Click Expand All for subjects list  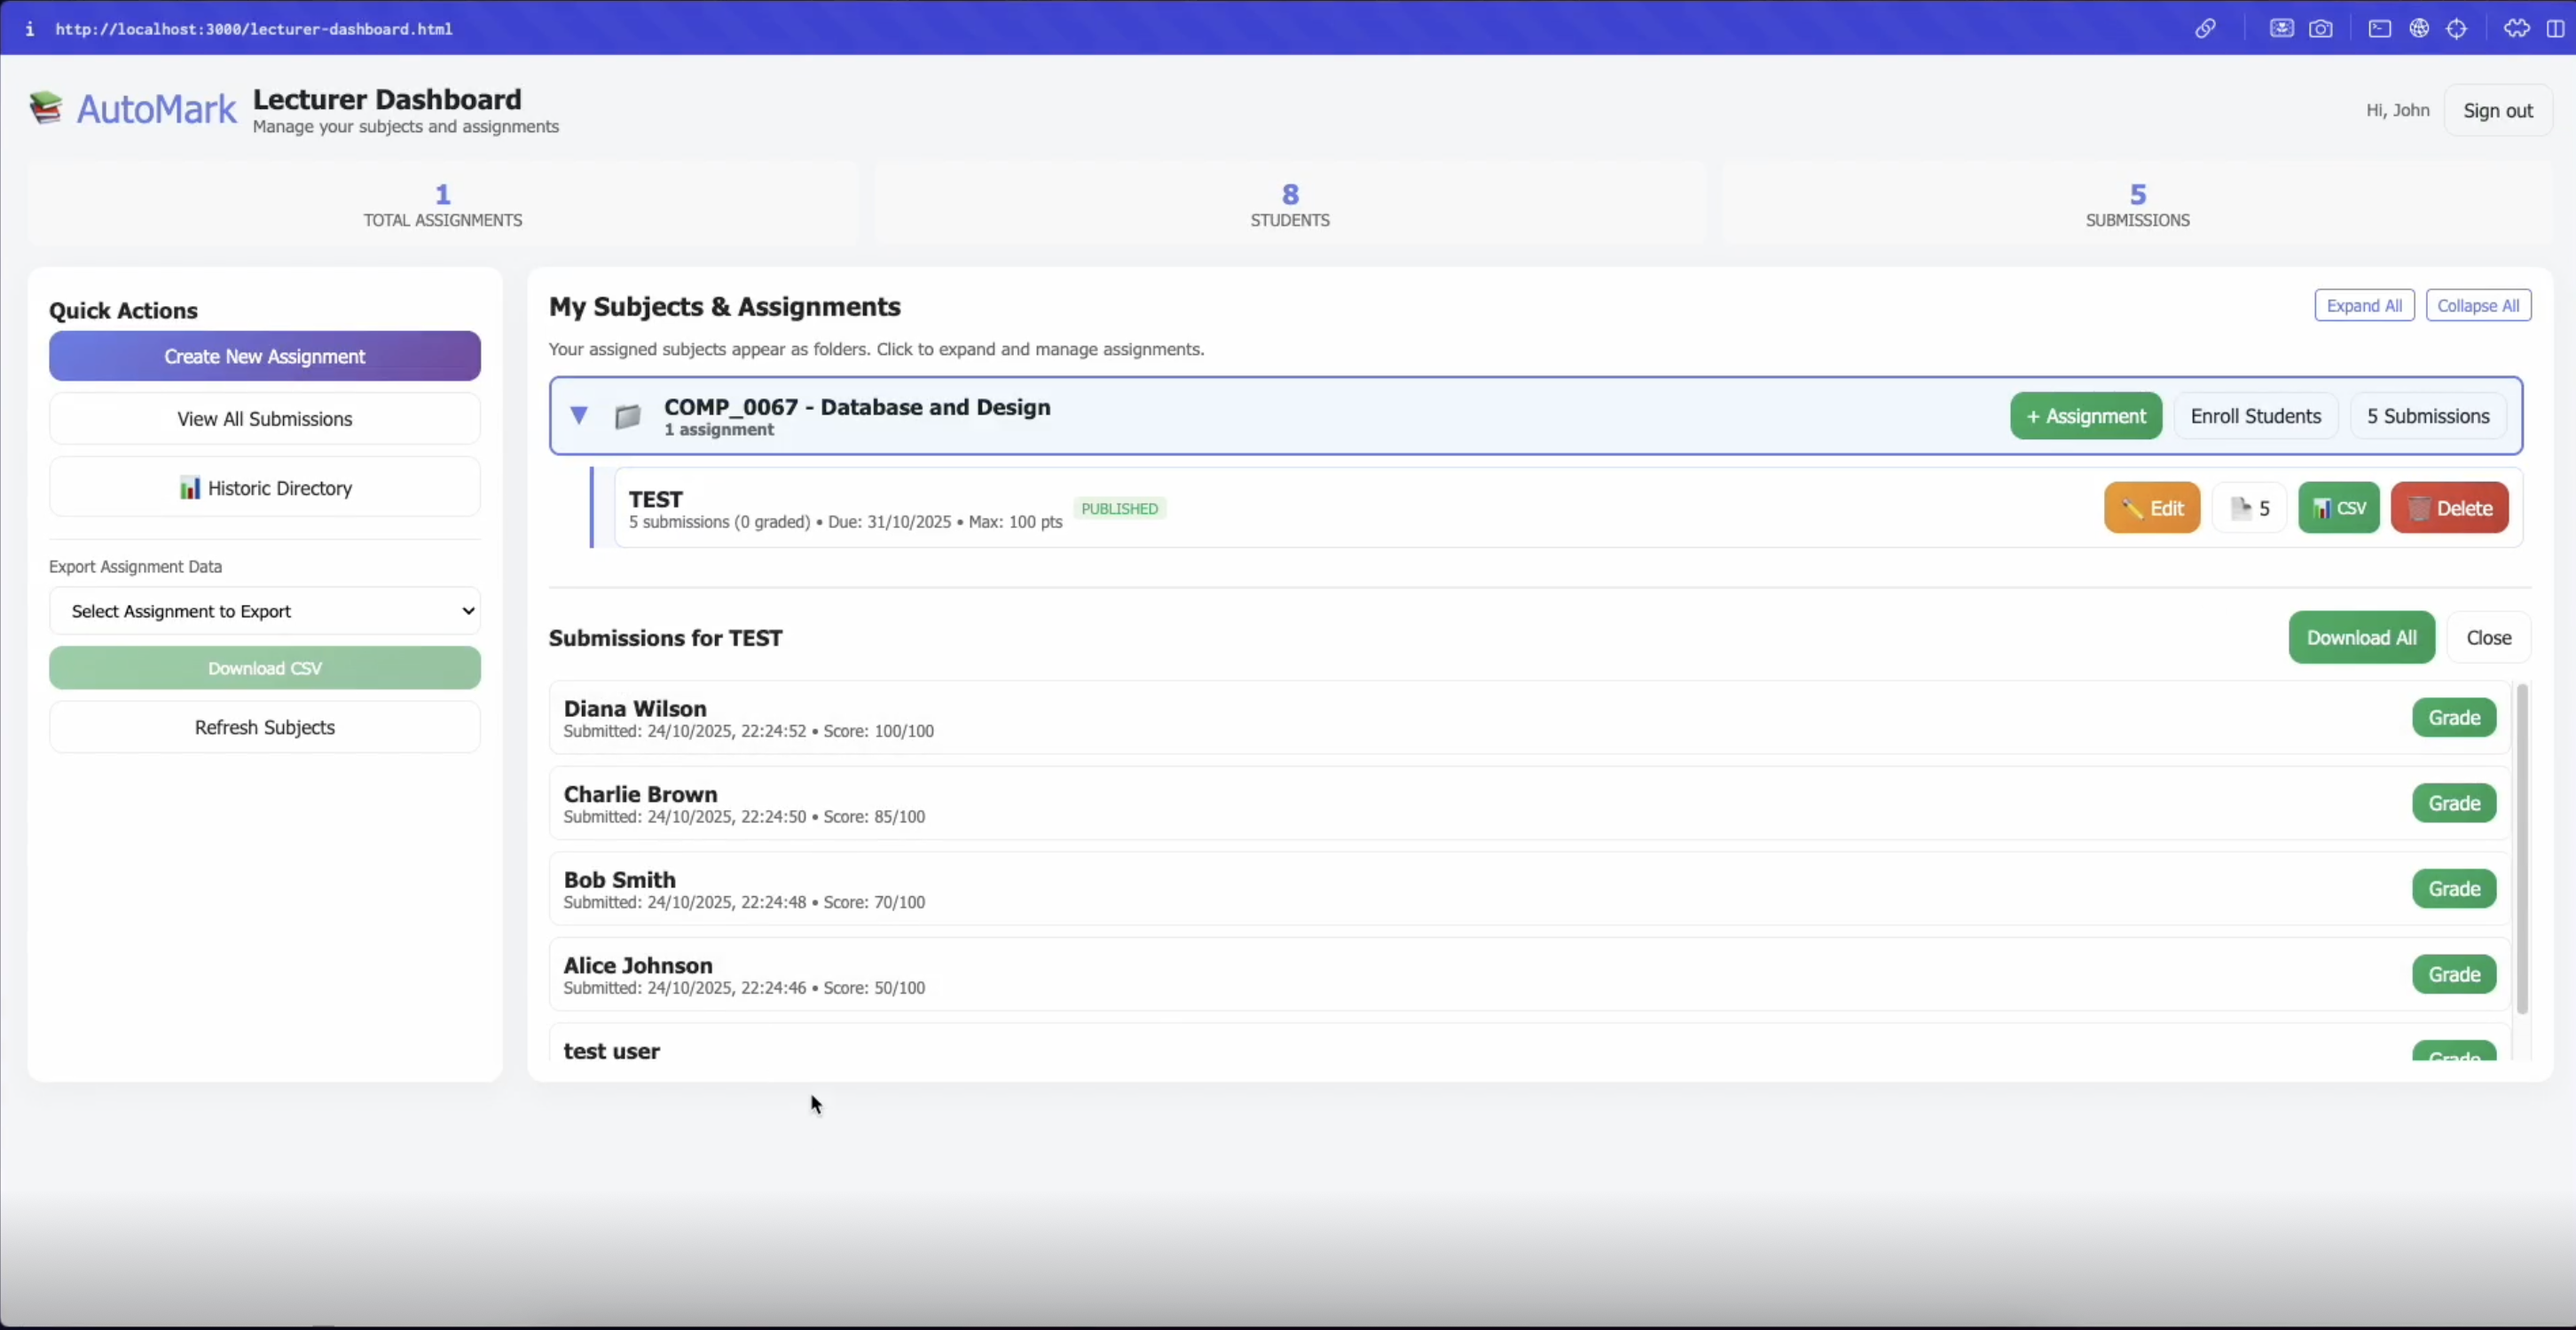point(2364,305)
